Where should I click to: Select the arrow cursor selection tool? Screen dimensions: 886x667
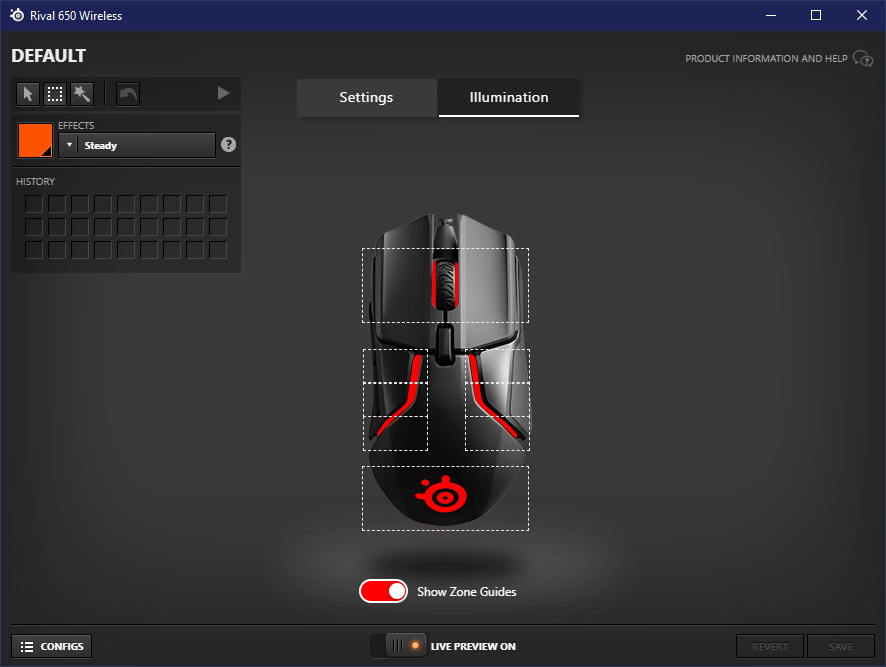coord(28,94)
